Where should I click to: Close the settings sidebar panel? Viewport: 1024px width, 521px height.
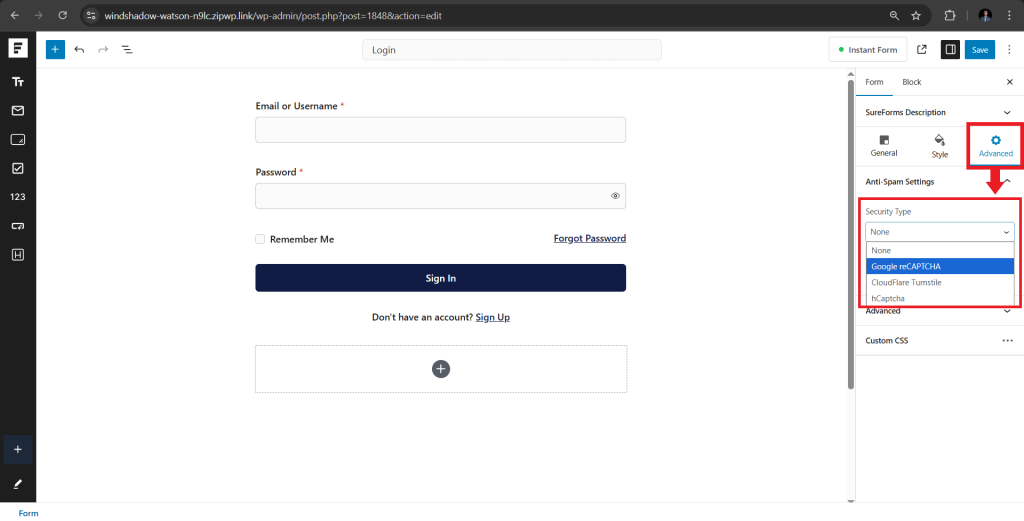(x=1009, y=82)
